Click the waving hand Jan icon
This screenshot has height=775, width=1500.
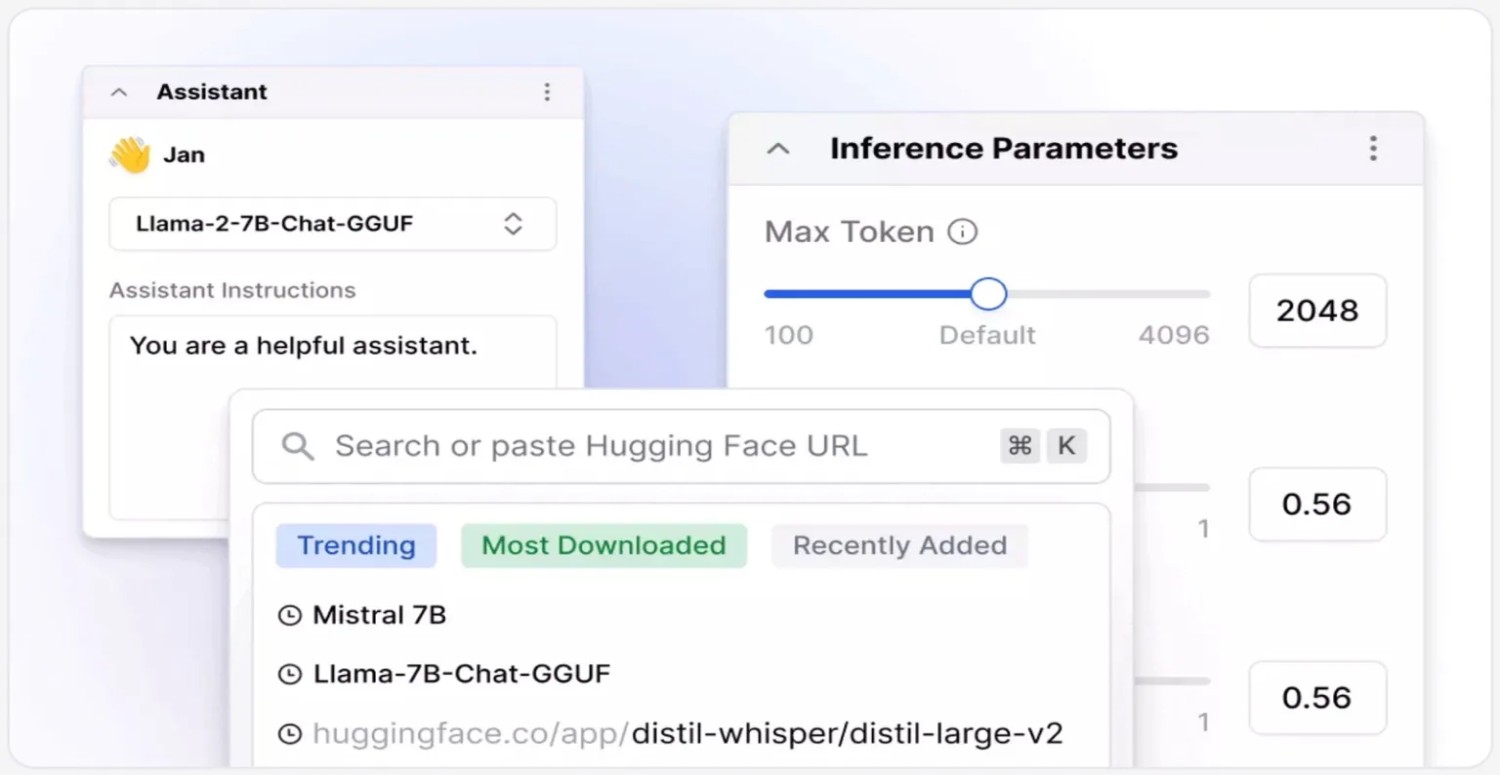click(130, 155)
